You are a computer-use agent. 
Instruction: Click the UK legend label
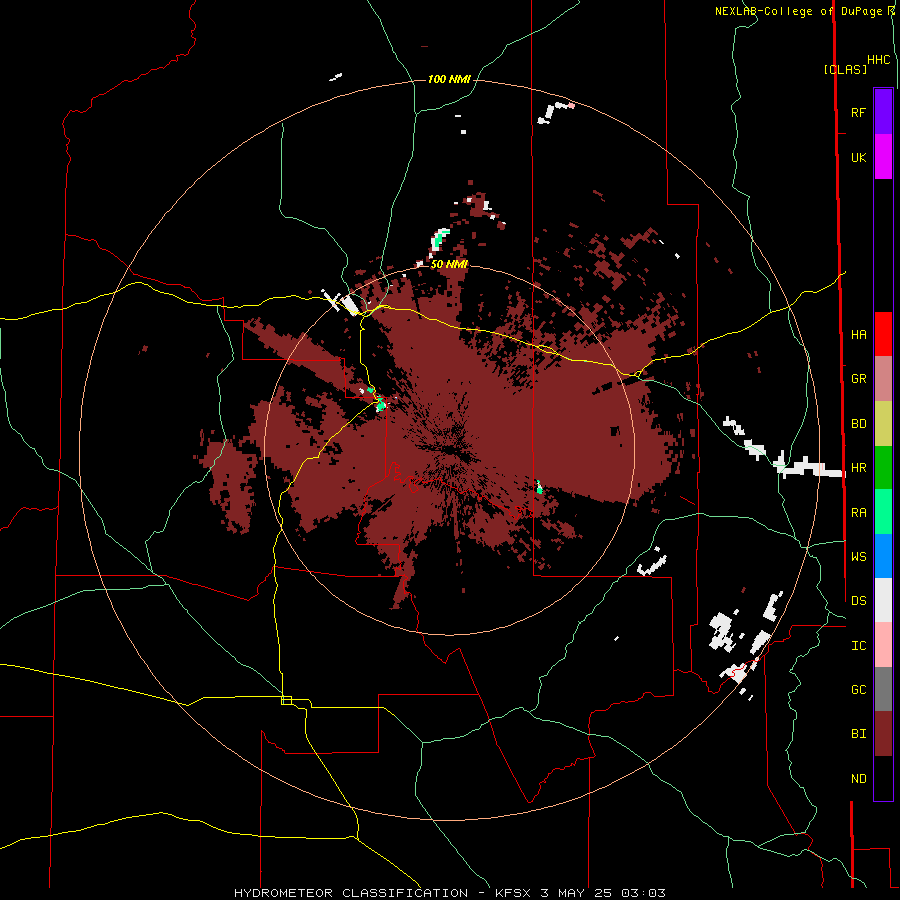tap(858, 157)
